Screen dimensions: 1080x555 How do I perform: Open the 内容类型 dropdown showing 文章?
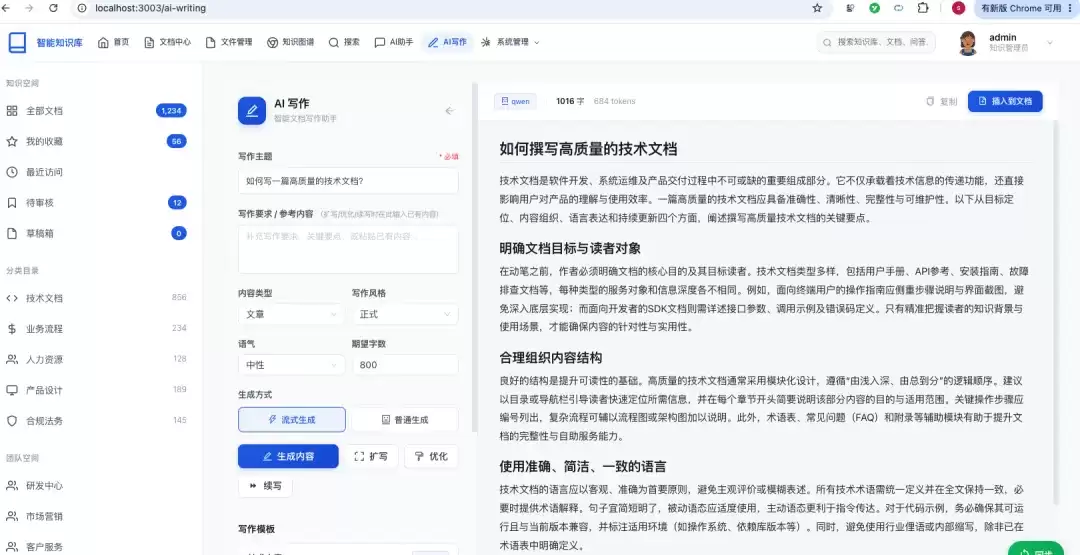(291, 314)
